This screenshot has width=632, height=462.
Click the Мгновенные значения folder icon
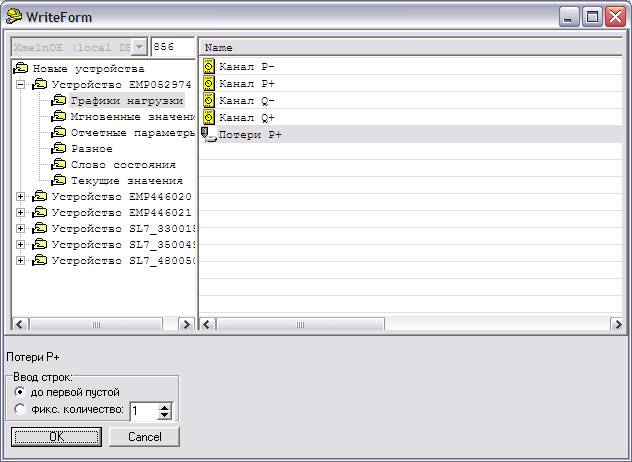[x=59, y=117]
